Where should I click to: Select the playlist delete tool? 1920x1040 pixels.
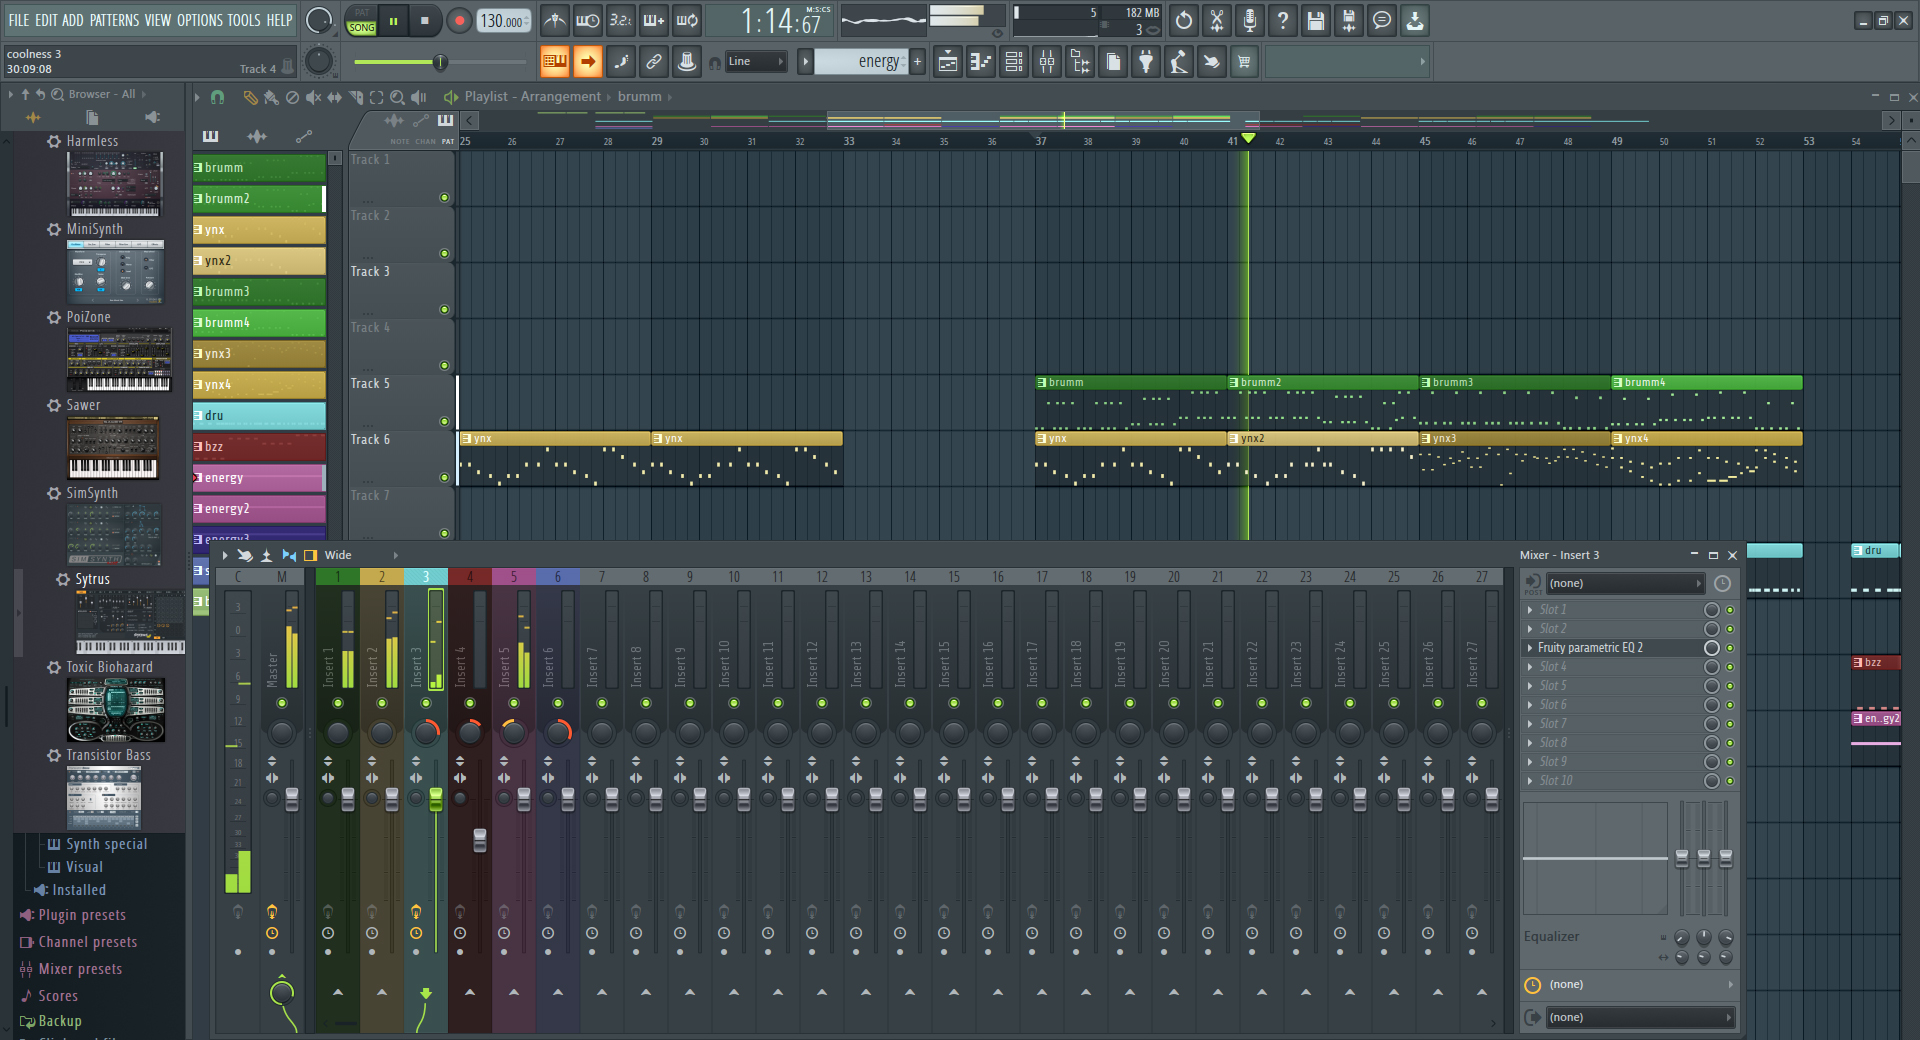click(x=292, y=97)
